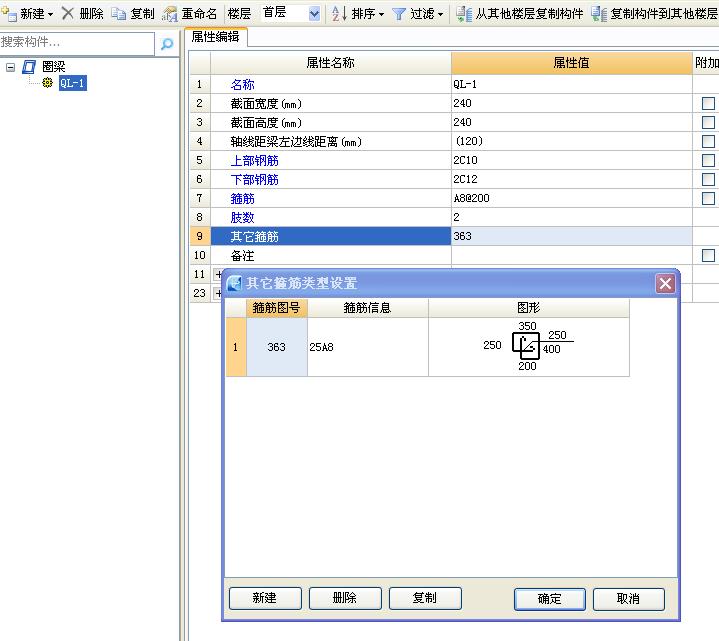Click the 箍筋图号 cell 363
This screenshot has height=641, width=719.
pyautogui.click(x=277, y=347)
